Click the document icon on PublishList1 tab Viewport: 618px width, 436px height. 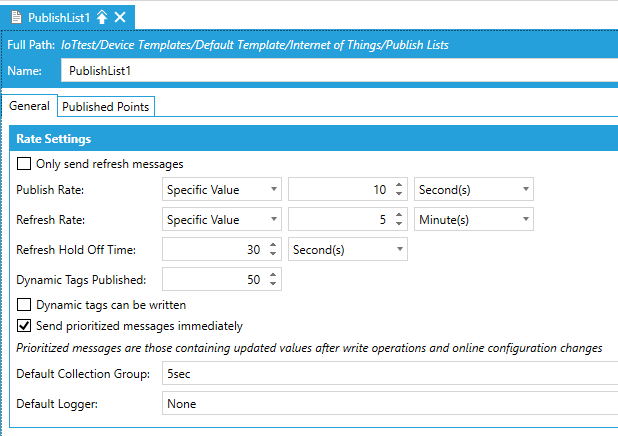(16, 17)
